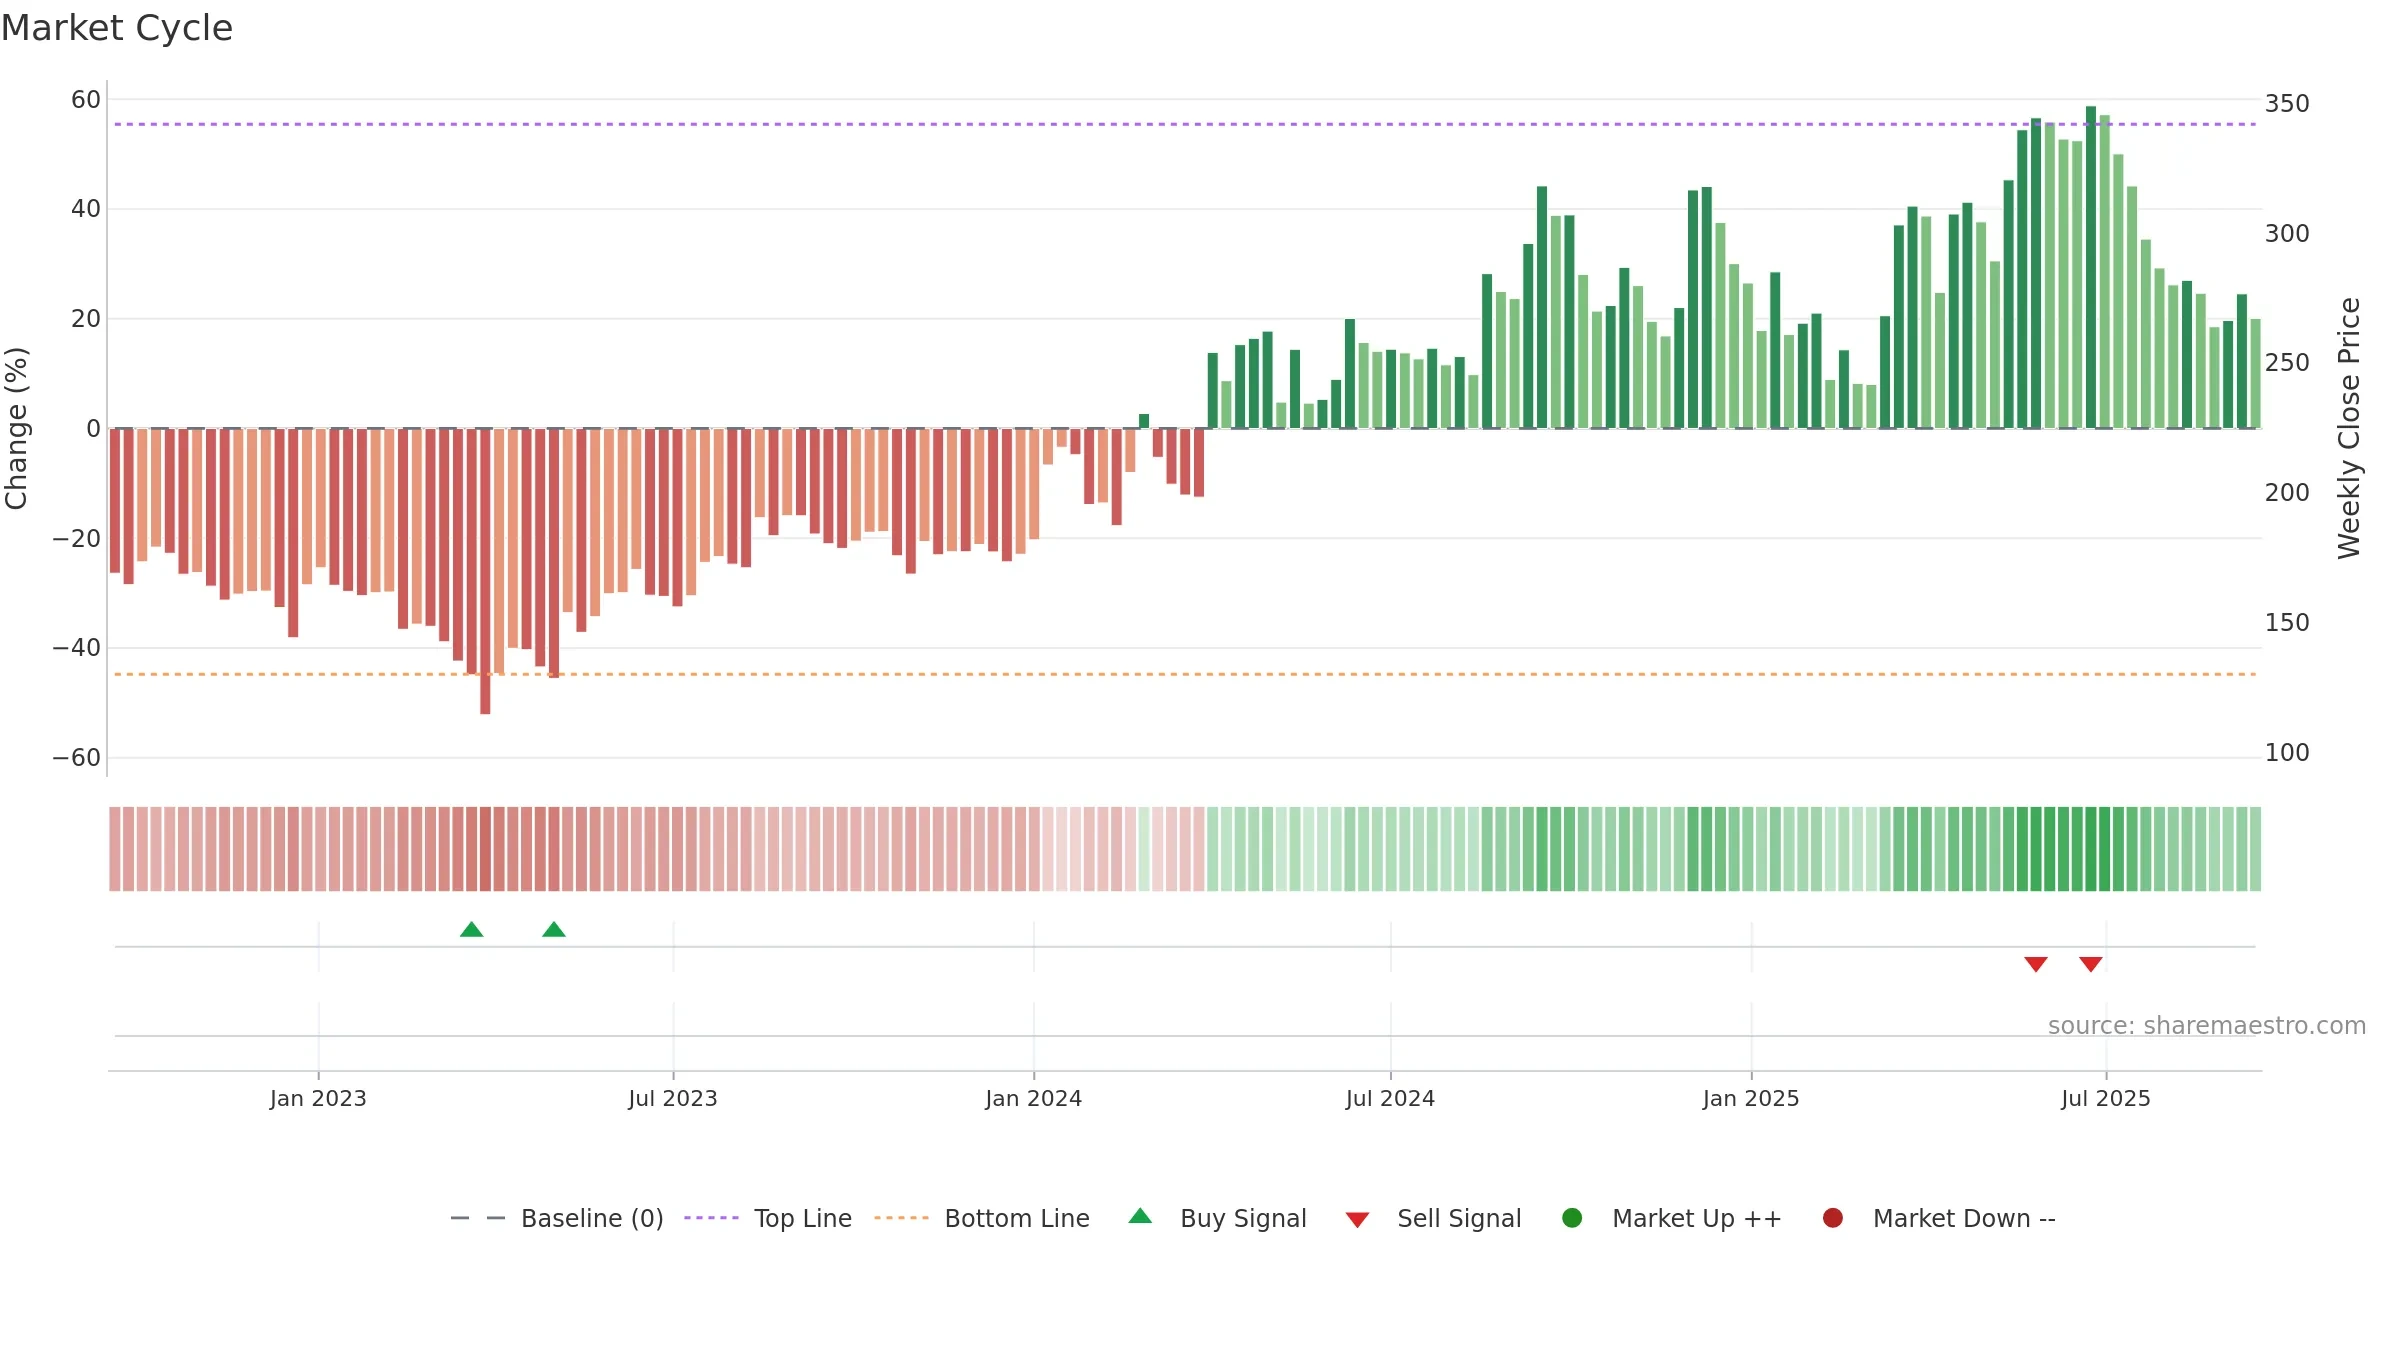Image resolution: width=2400 pixels, height=1350 pixels.
Task: Click the −40 tick on left axis
Action: pos(77,648)
